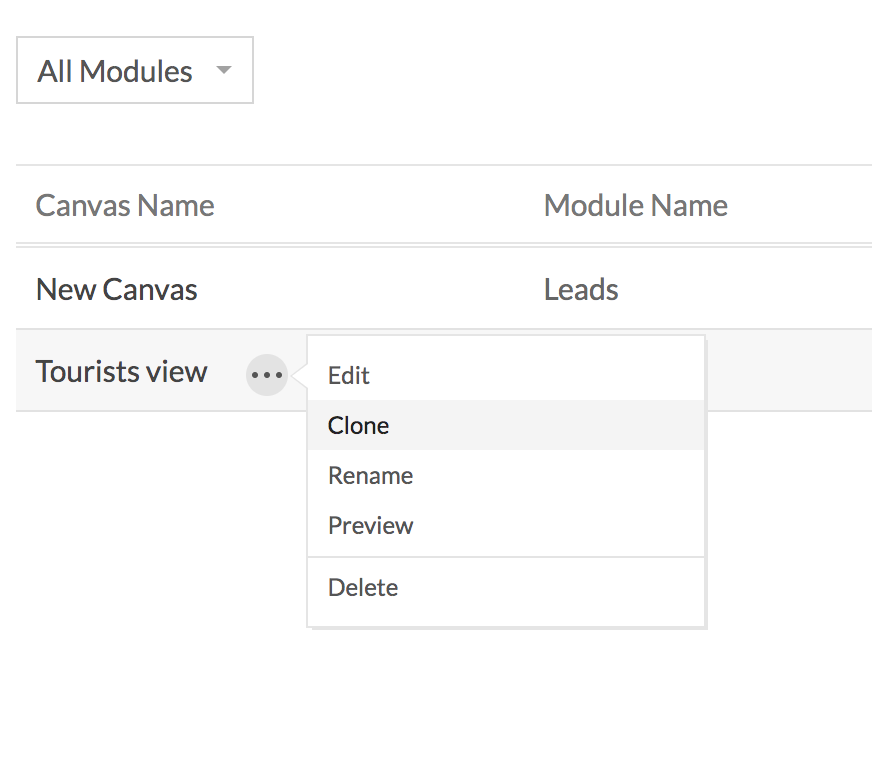Click the highlighted Tourists view row right of the menu
Screen dimensions: 872x782
coord(788,371)
